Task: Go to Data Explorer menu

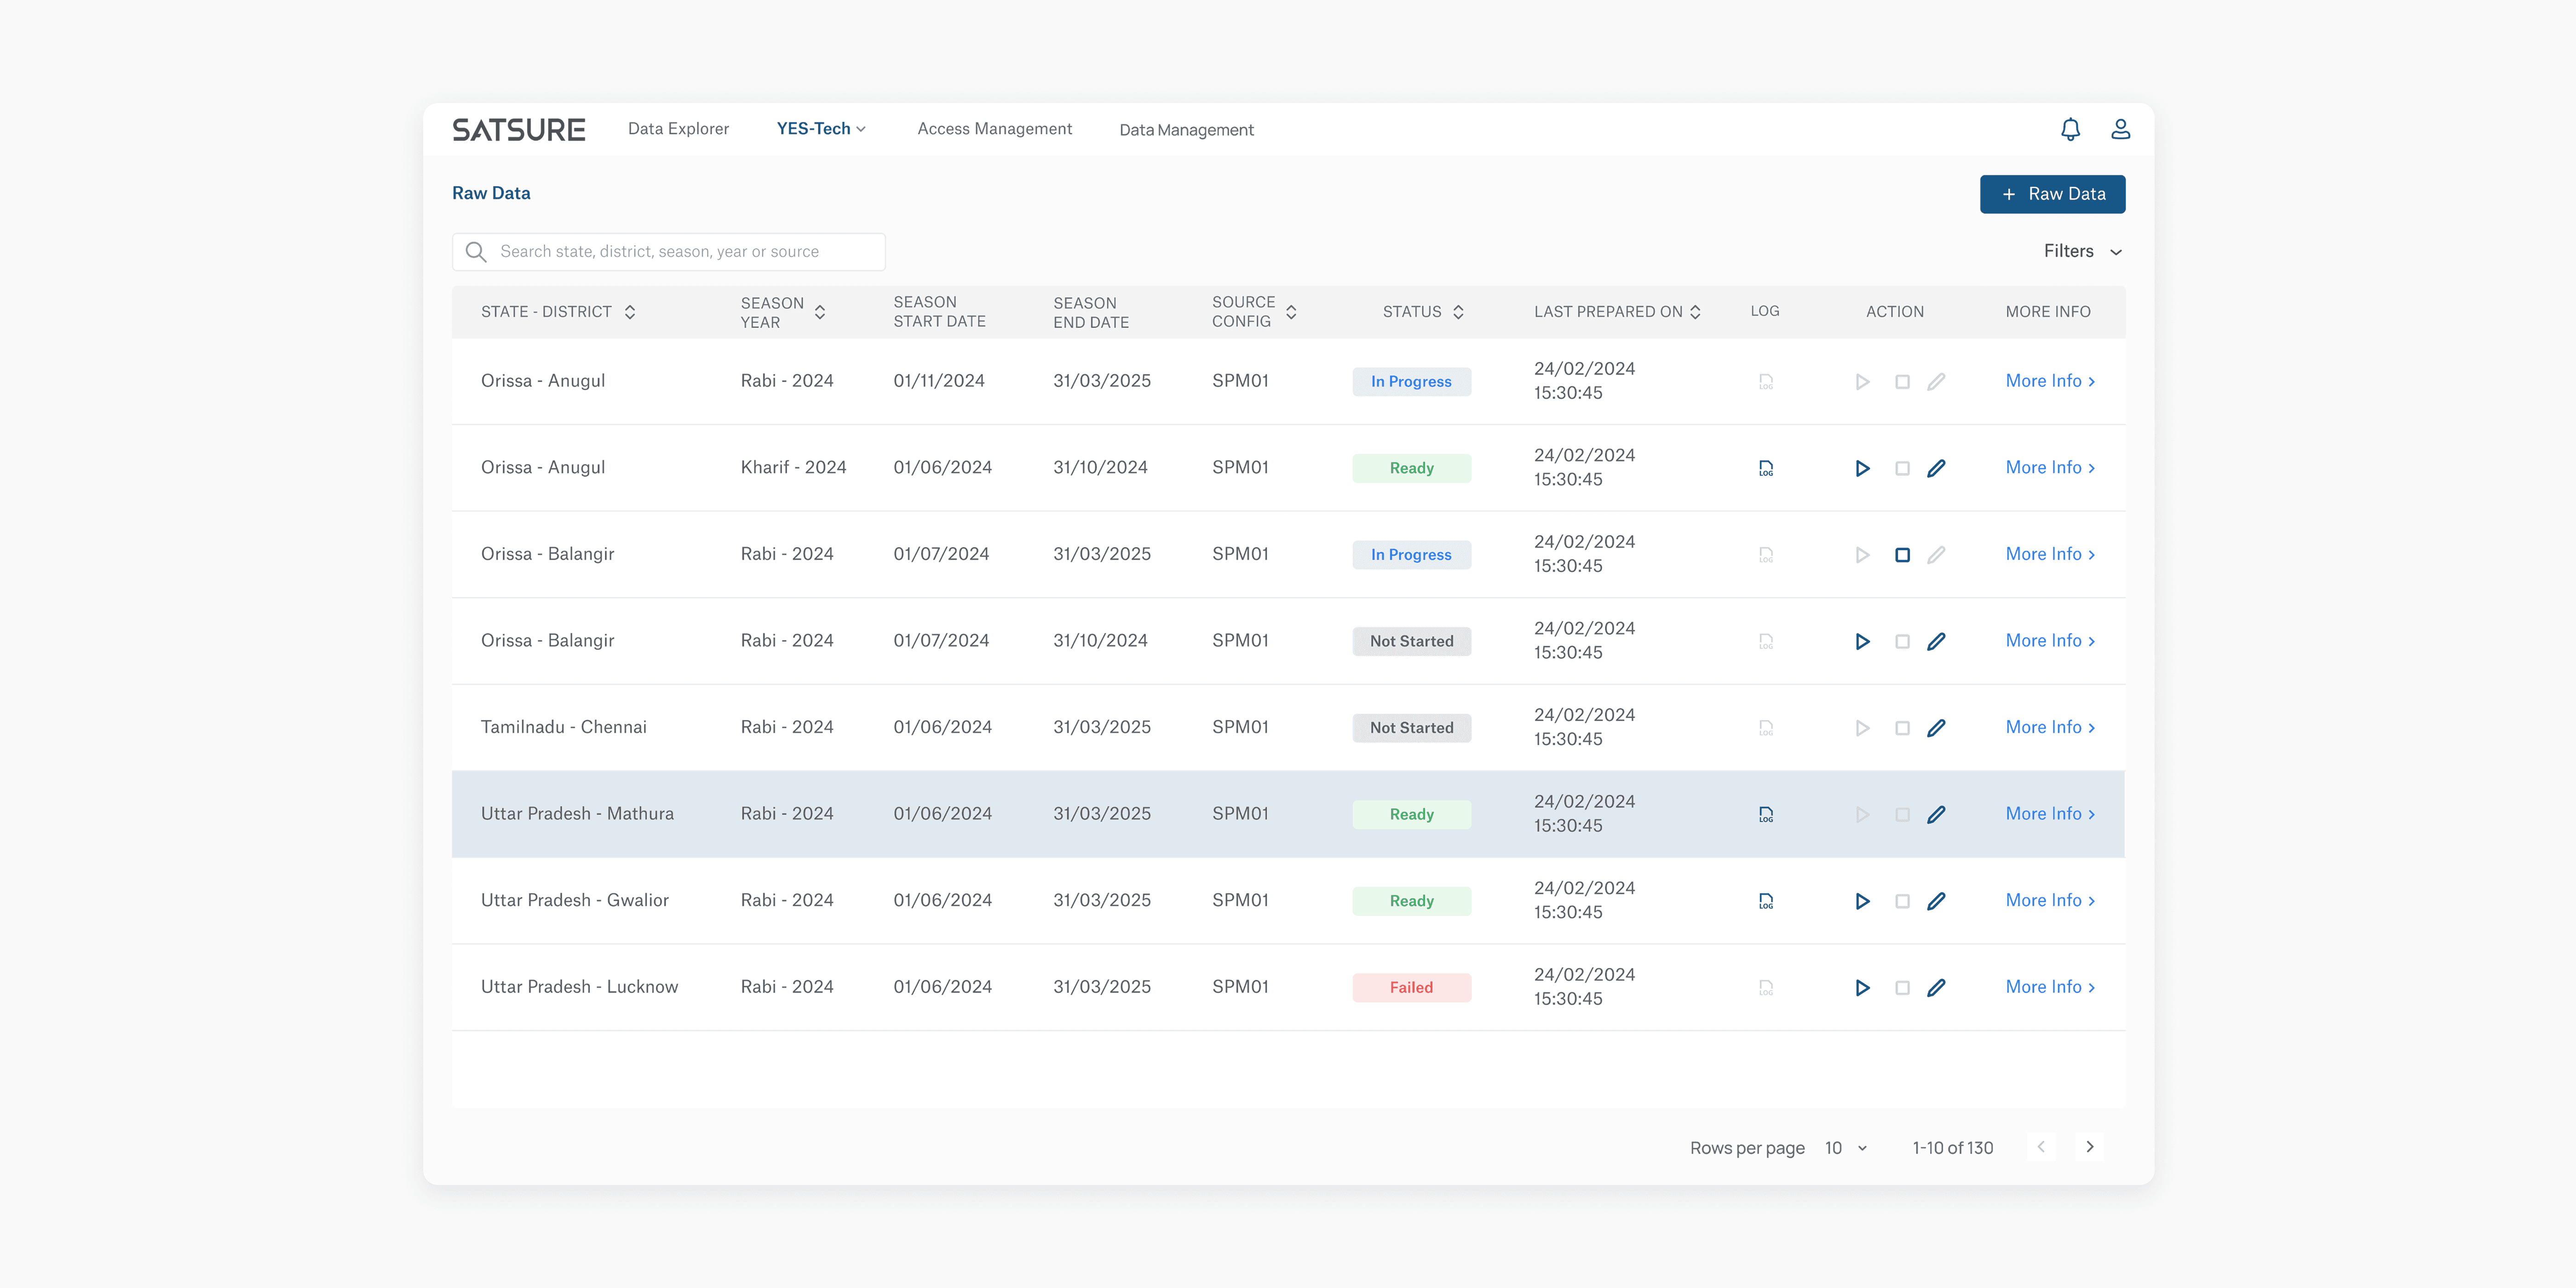Action: click(x=678, y=129)
